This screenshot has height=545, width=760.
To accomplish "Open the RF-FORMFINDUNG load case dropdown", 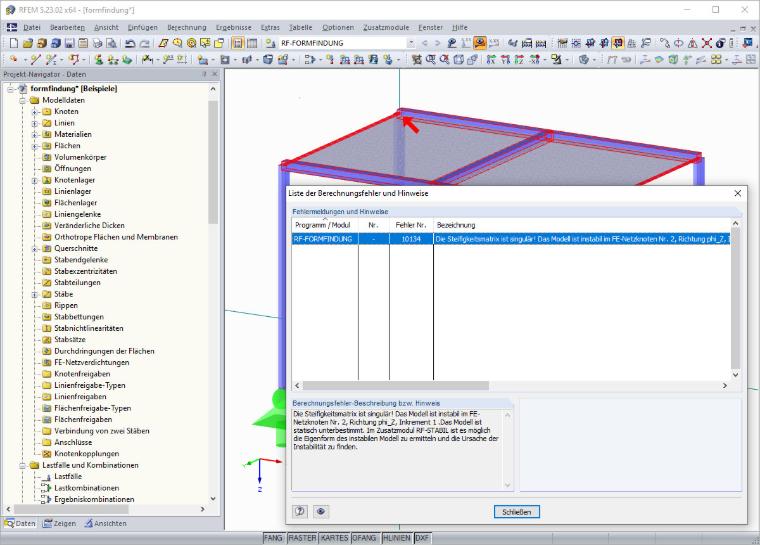I will 411,43.
